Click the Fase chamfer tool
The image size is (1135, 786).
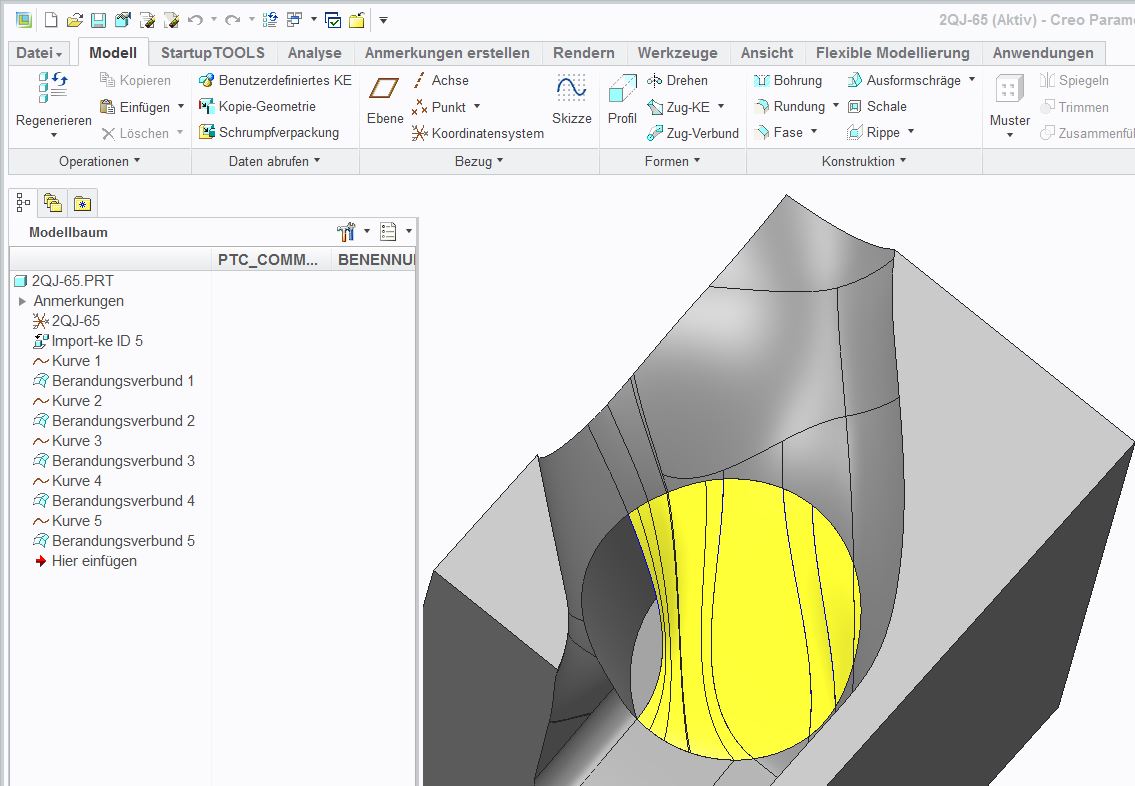click(x=778, y=132)
